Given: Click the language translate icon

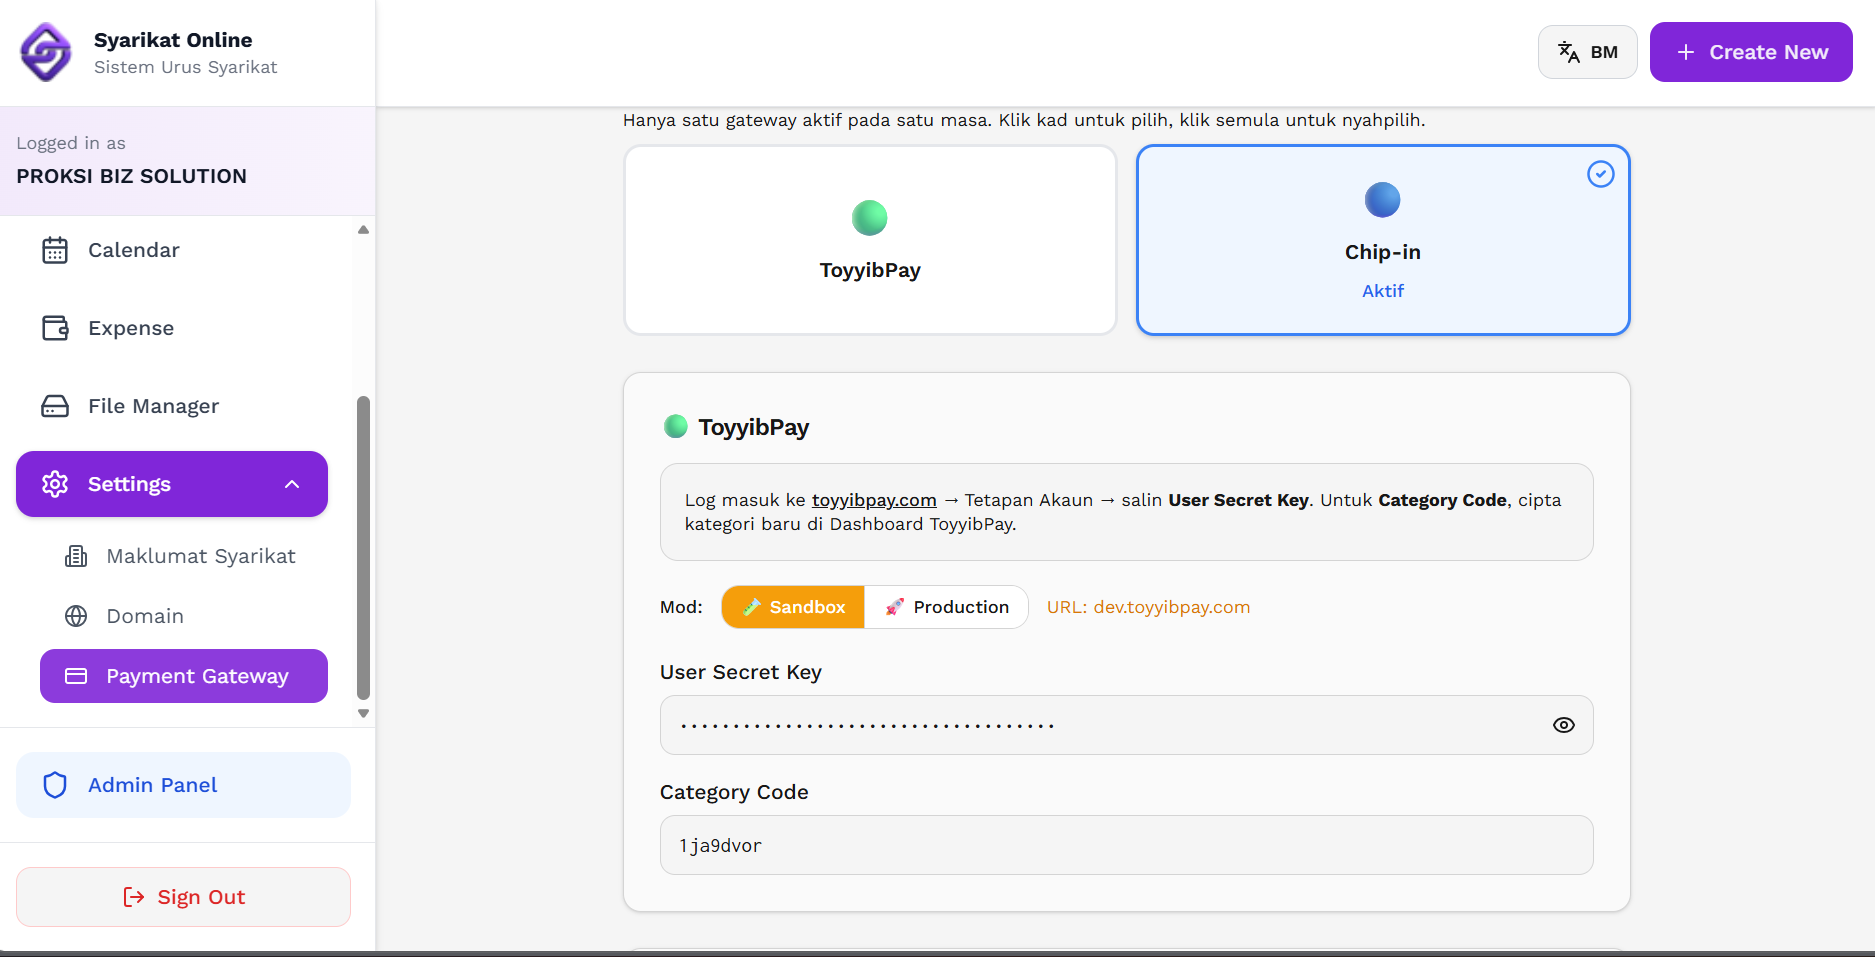Looking at the screenshot, I should pos(1569,52).
